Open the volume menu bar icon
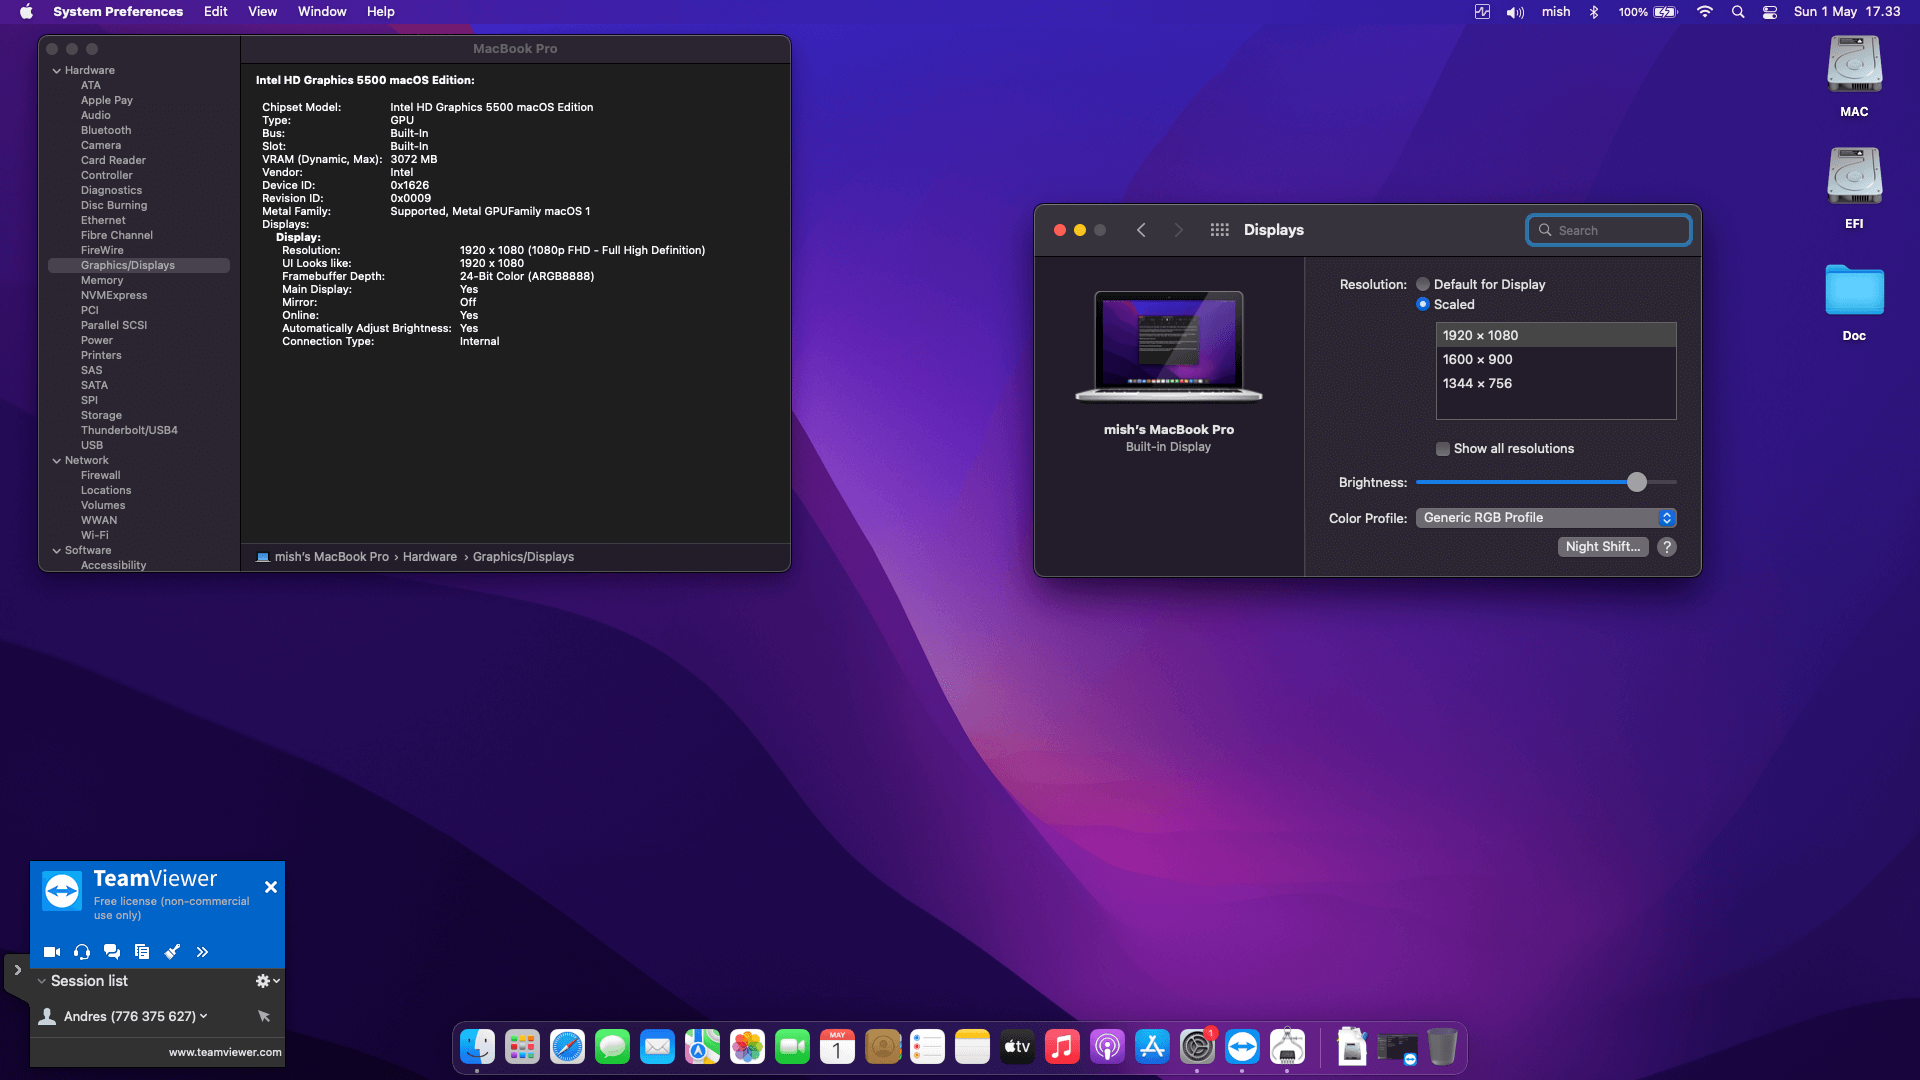Screen dimensions: 1920x1080 click(1515, 12)
